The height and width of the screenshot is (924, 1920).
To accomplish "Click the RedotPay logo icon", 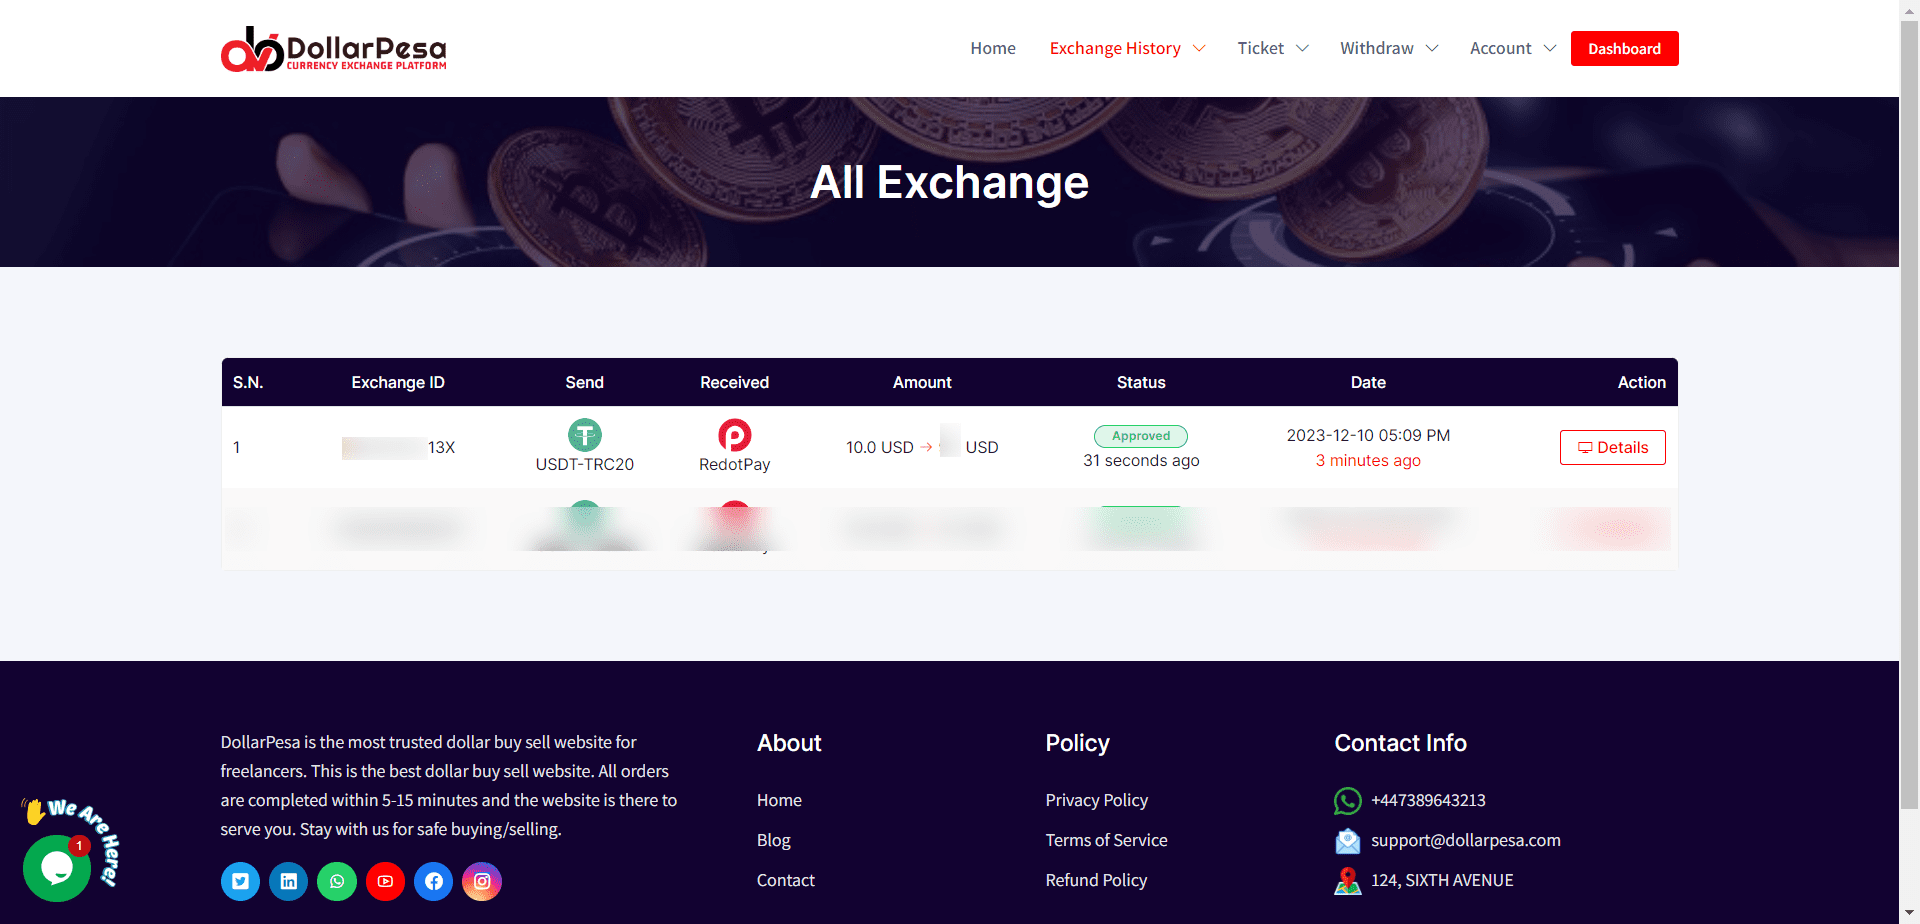I will pyautogui.click(x=735, y=435).
